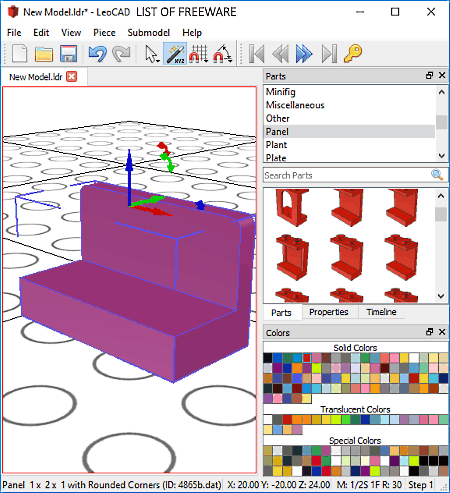Go to previous step
The image size is (450, 493).
[281, 53]
